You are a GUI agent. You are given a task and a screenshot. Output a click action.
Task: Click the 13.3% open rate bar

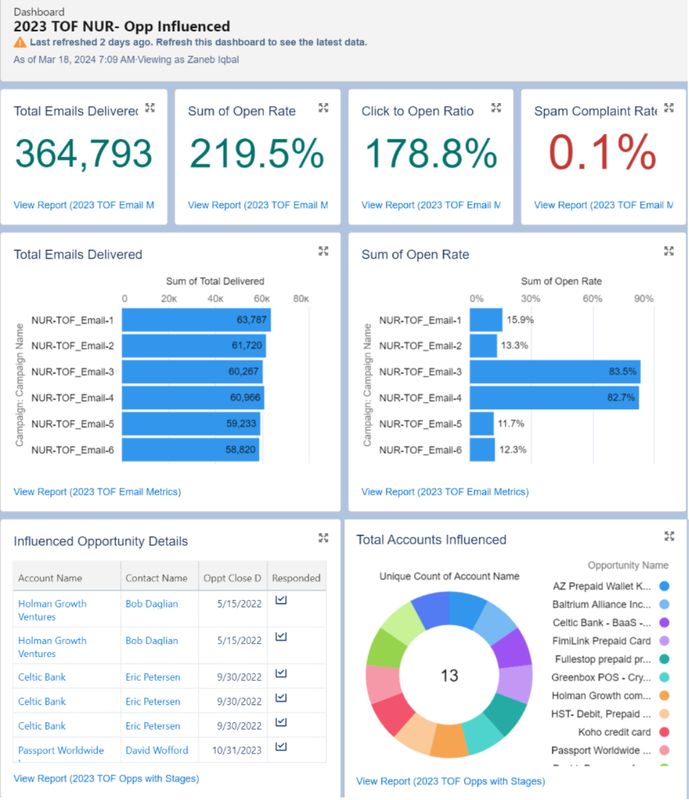pos(483,346)
